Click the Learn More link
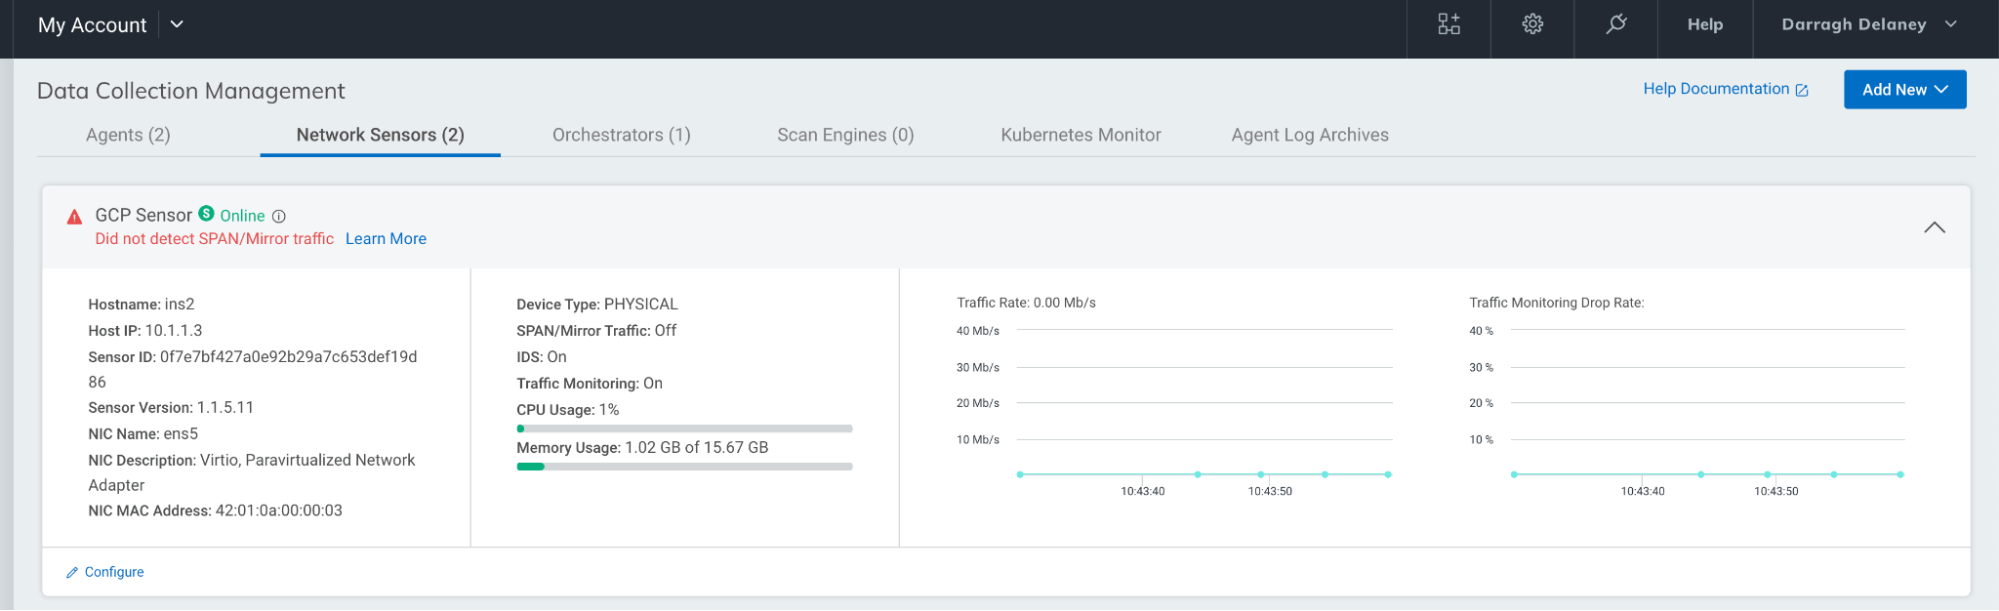The width and height of the screenshot is (1999, 611). point(386,239)
